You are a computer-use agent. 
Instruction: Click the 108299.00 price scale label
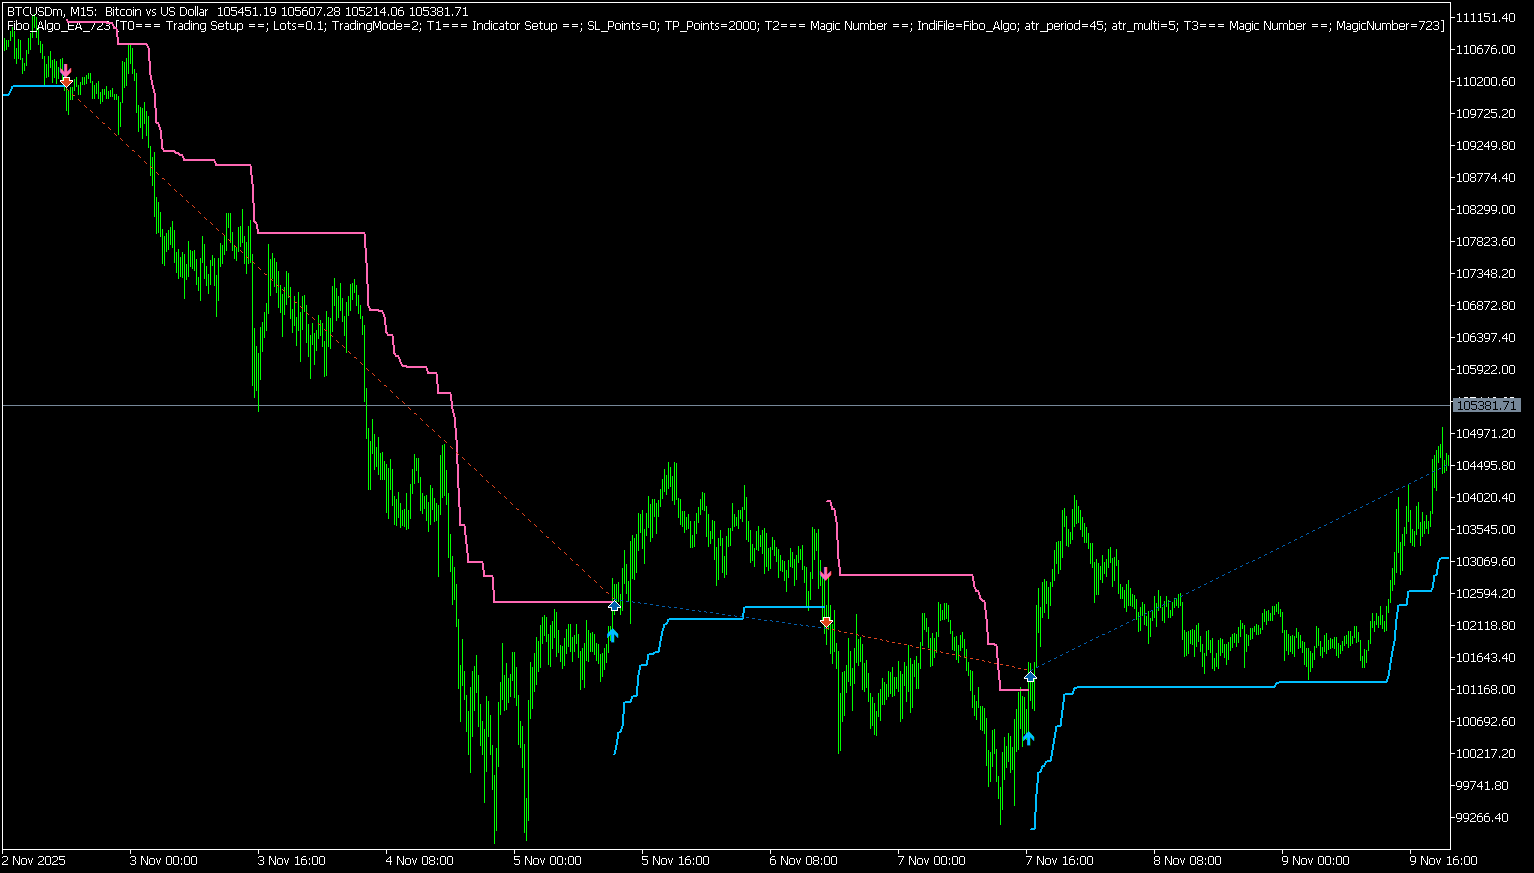(x=1486, y=209)
